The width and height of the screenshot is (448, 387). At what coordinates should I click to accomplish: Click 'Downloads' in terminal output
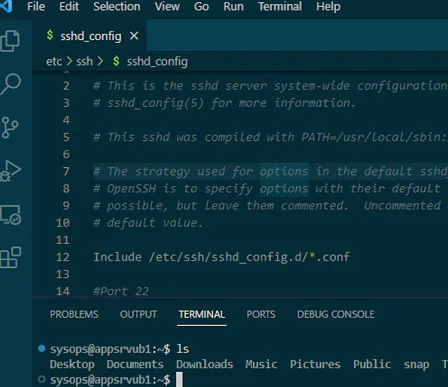tap(205, 364)
